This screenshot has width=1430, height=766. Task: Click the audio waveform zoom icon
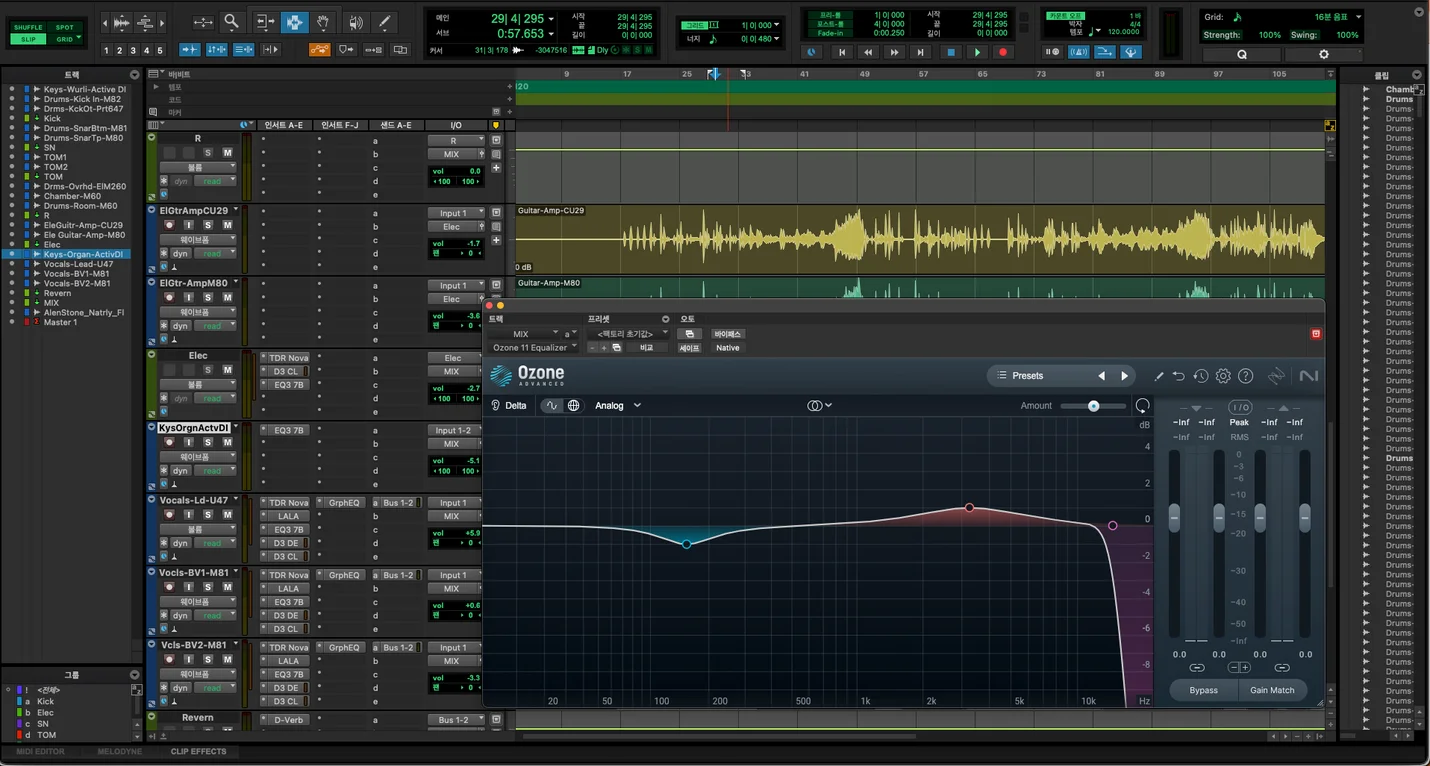click(120, 22)
